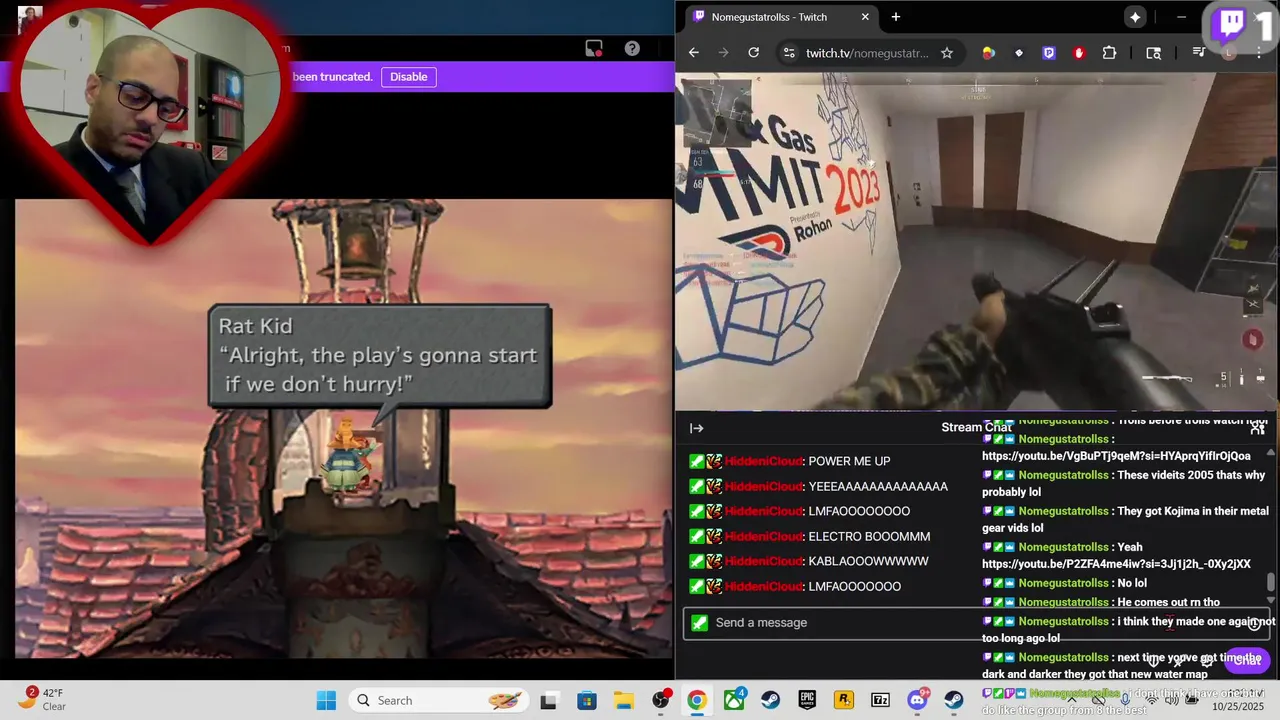Click the Send a message chat field
1280x720 pixels.
976,622
